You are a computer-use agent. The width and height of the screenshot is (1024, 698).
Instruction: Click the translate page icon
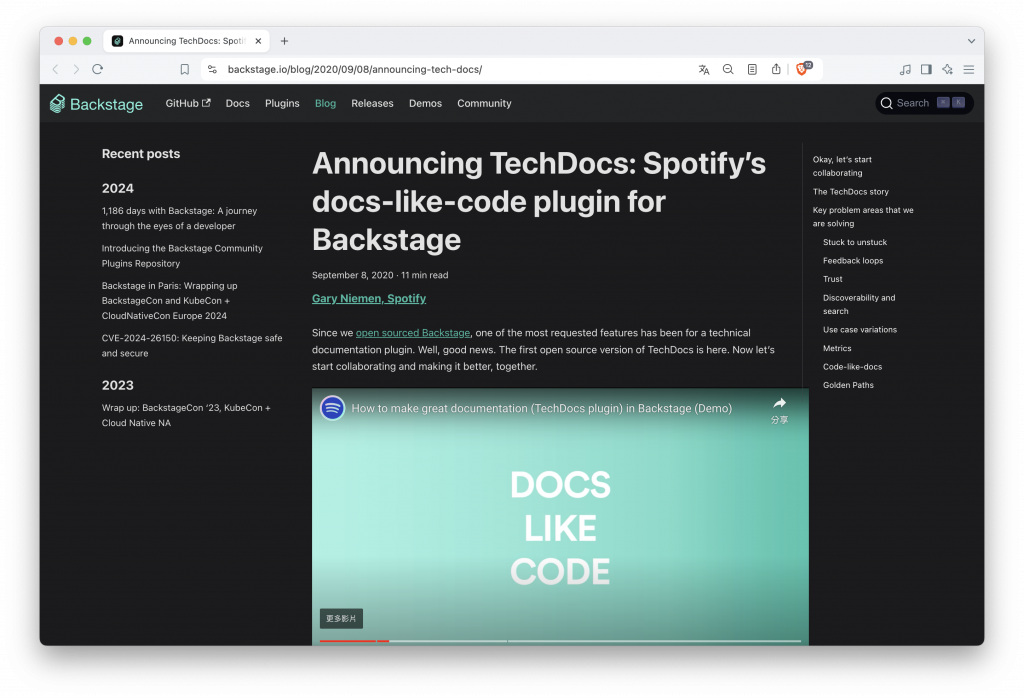point(704,69)
